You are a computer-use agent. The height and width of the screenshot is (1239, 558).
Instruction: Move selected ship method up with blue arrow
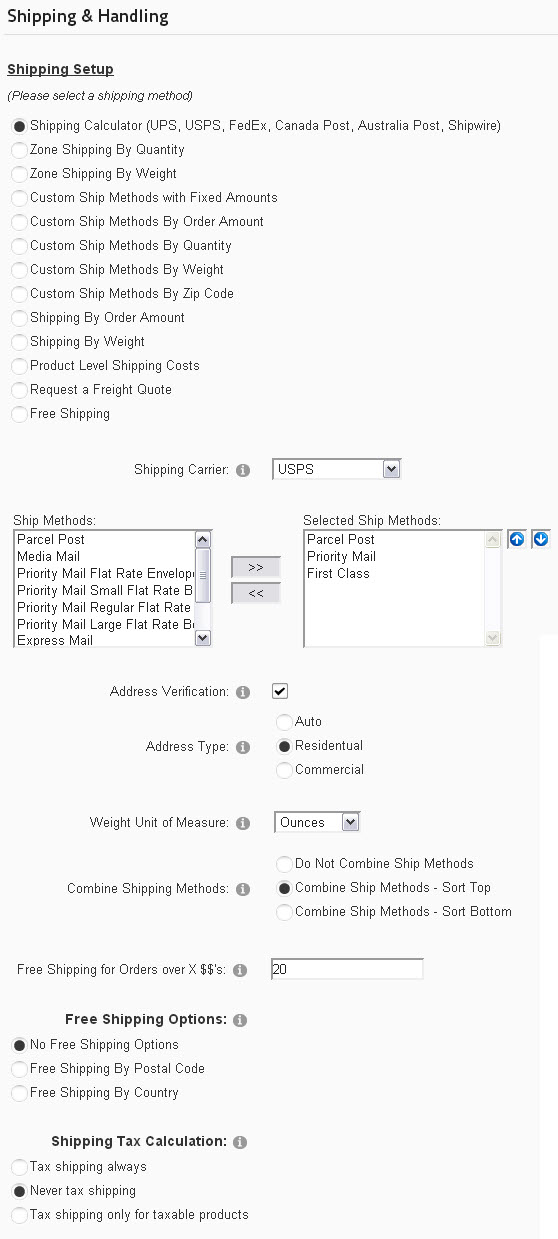tap(517, 540)
